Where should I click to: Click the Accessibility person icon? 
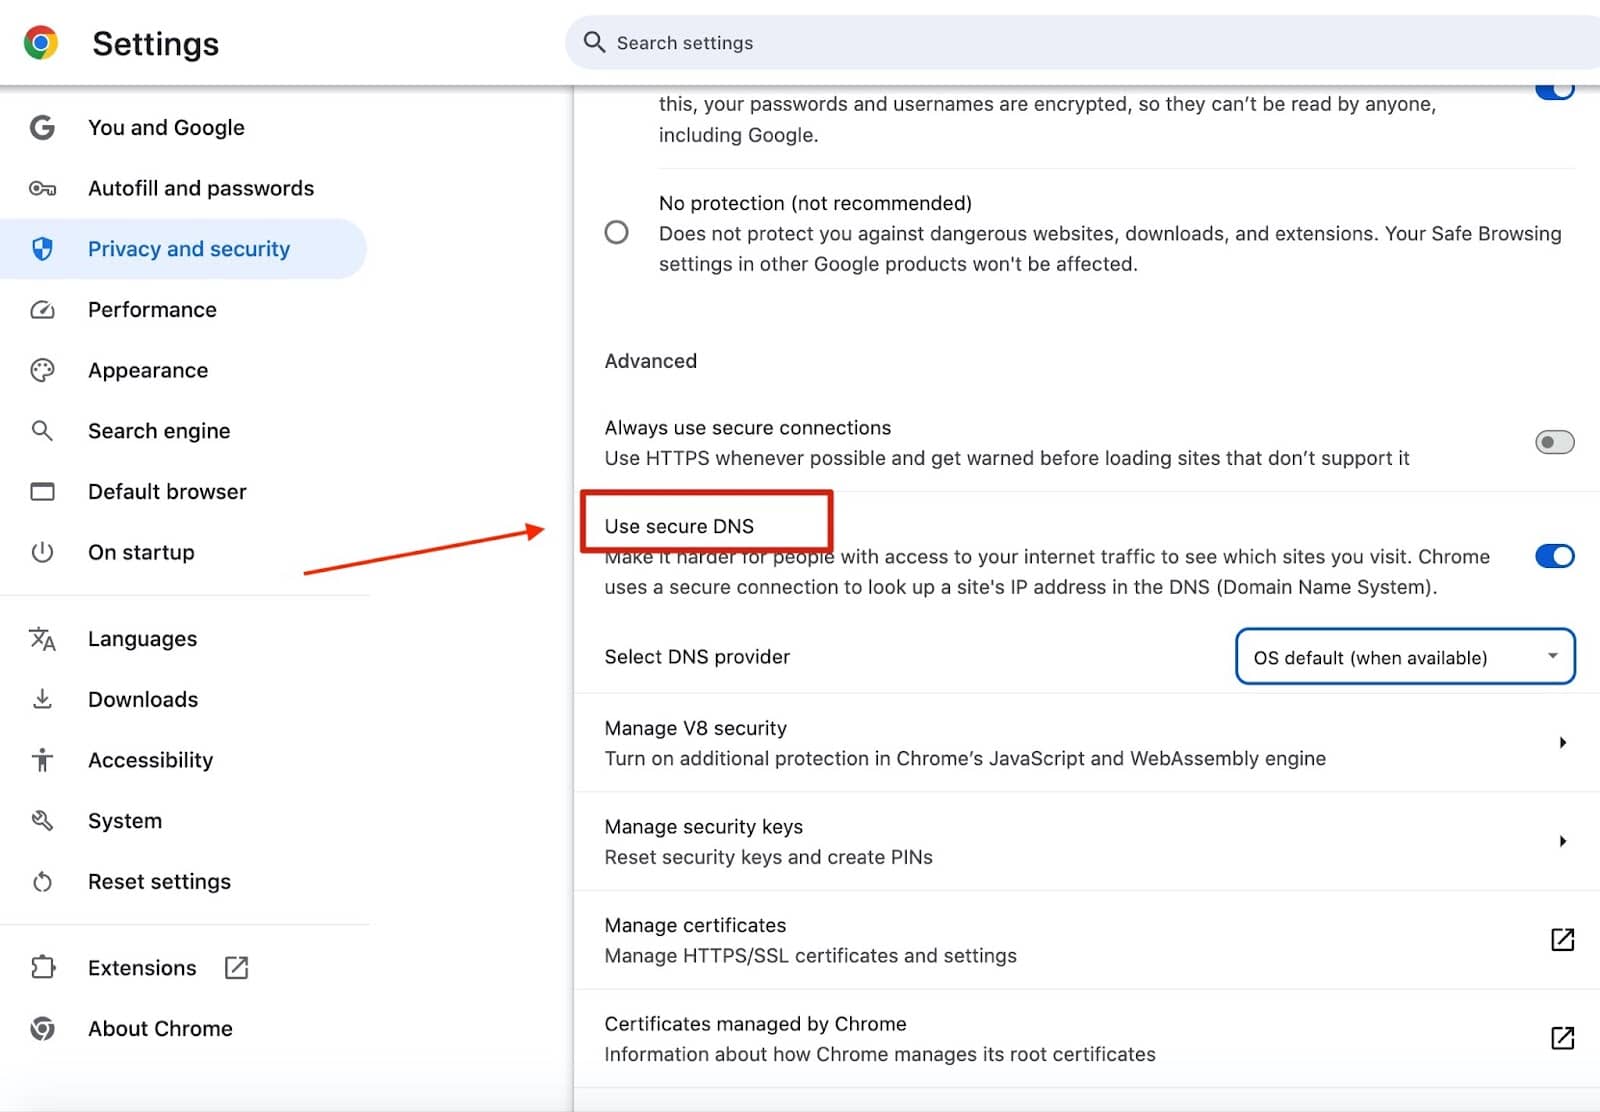pyautogui.click(x=42, y=760)
